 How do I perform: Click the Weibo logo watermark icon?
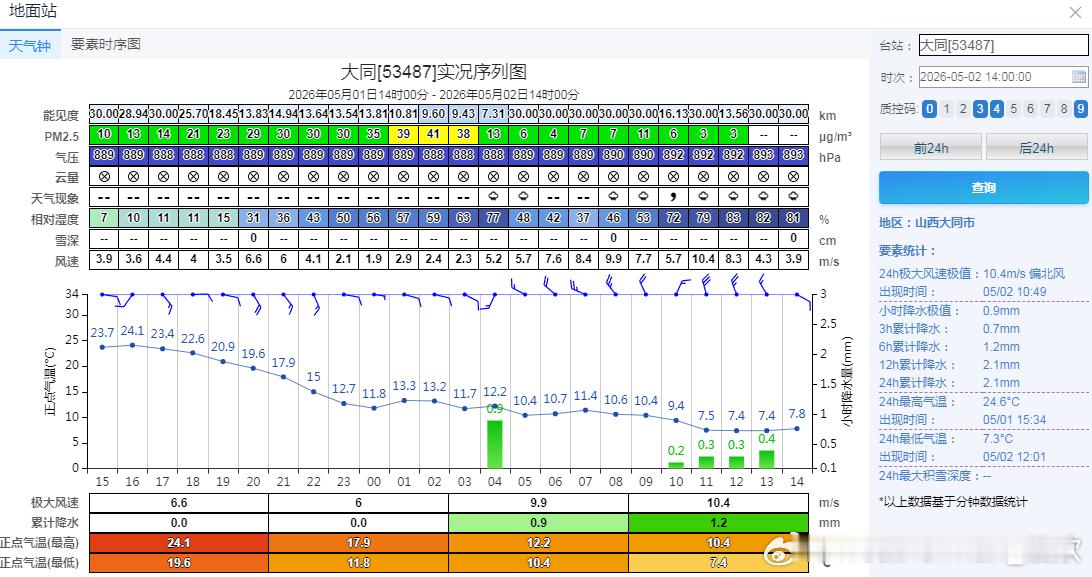[x=781, y=553]
